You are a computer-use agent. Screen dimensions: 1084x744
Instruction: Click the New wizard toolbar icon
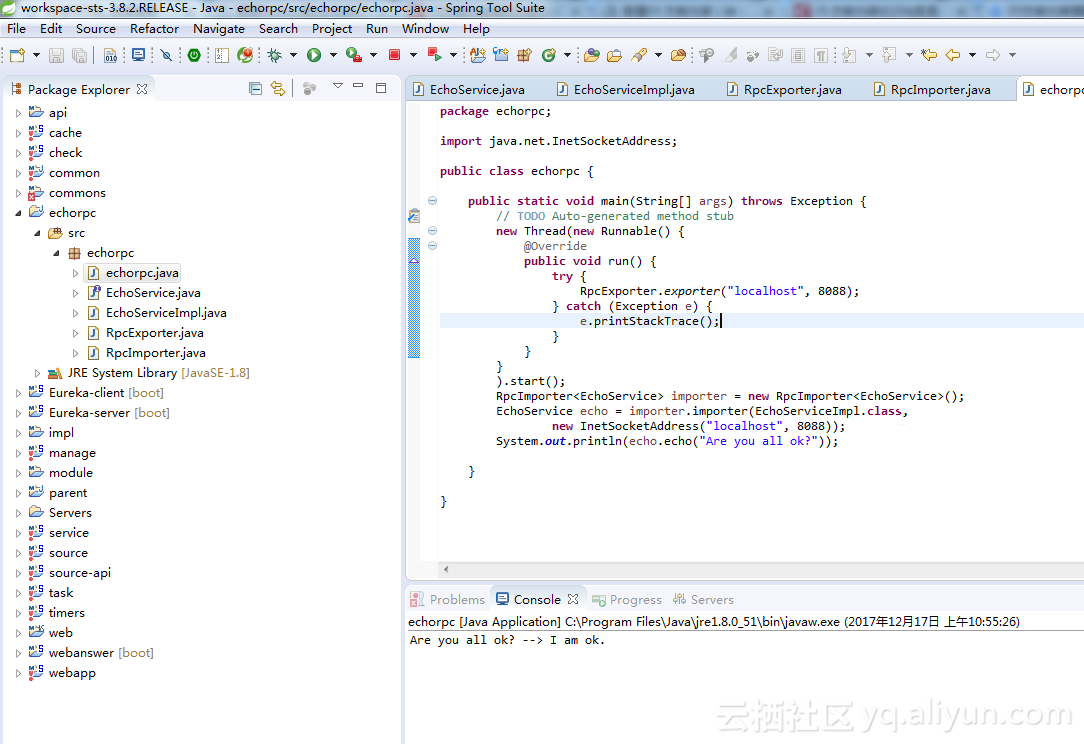(17, 55)
